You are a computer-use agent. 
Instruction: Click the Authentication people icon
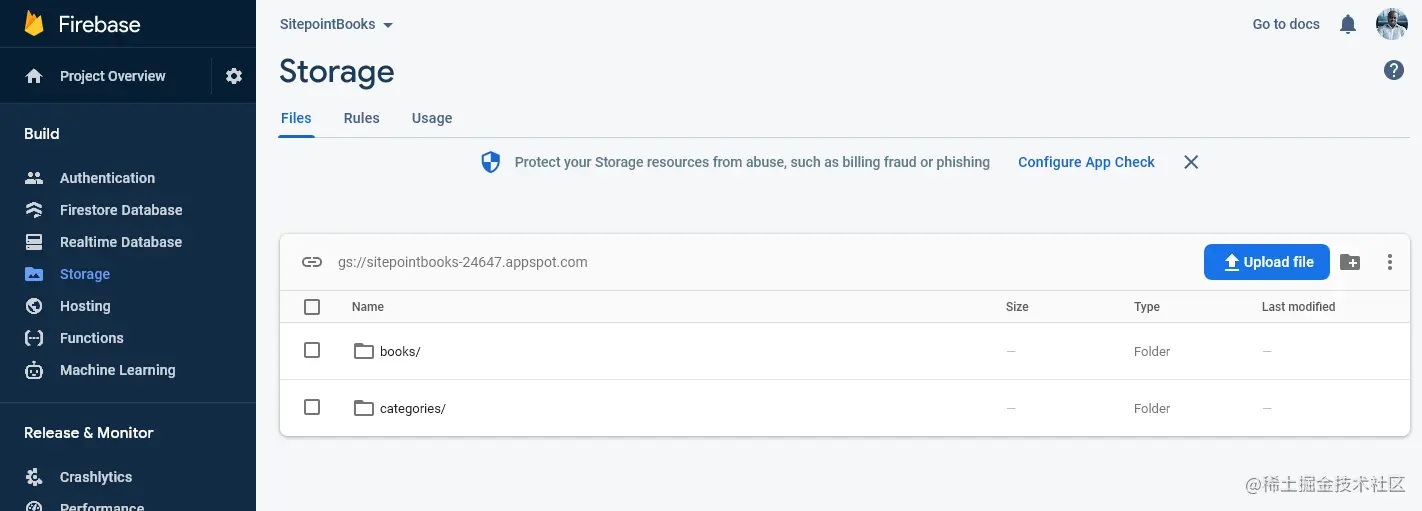[x=34, y=178]
